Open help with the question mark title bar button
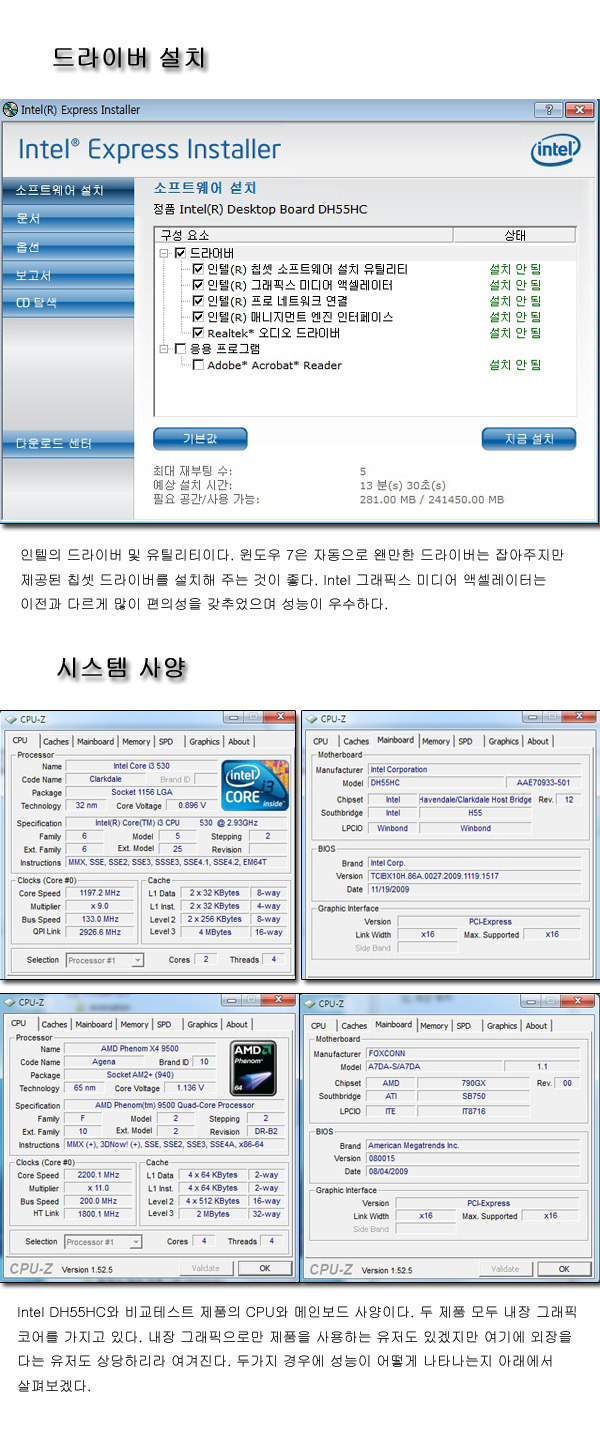This screenshot has height=1450, width=600. [x=548, y=109]
